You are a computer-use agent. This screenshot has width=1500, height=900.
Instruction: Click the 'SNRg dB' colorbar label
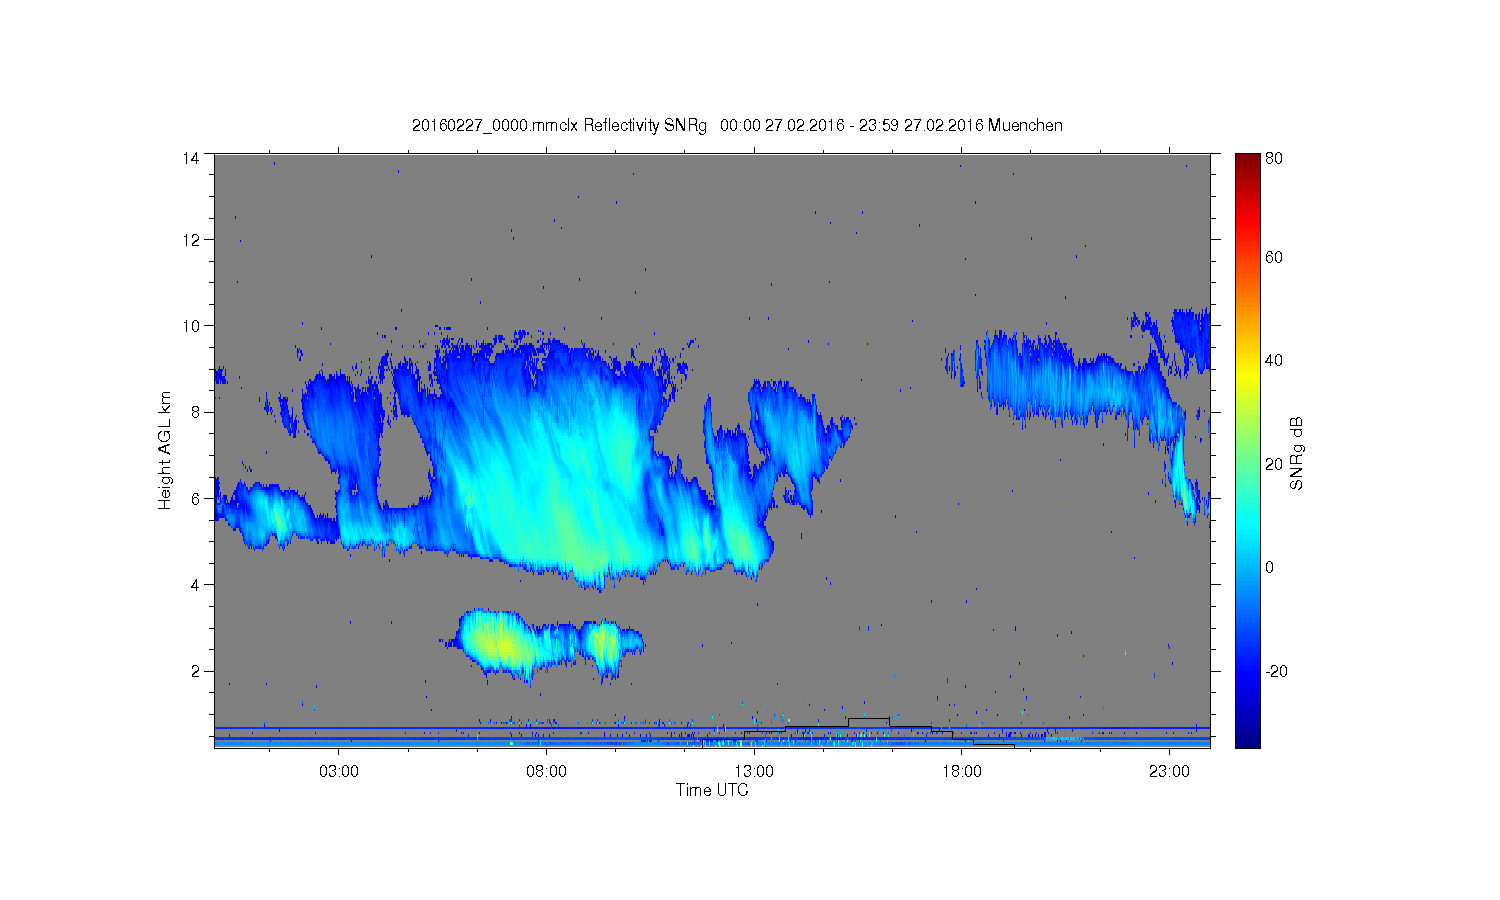point(1296,453)
